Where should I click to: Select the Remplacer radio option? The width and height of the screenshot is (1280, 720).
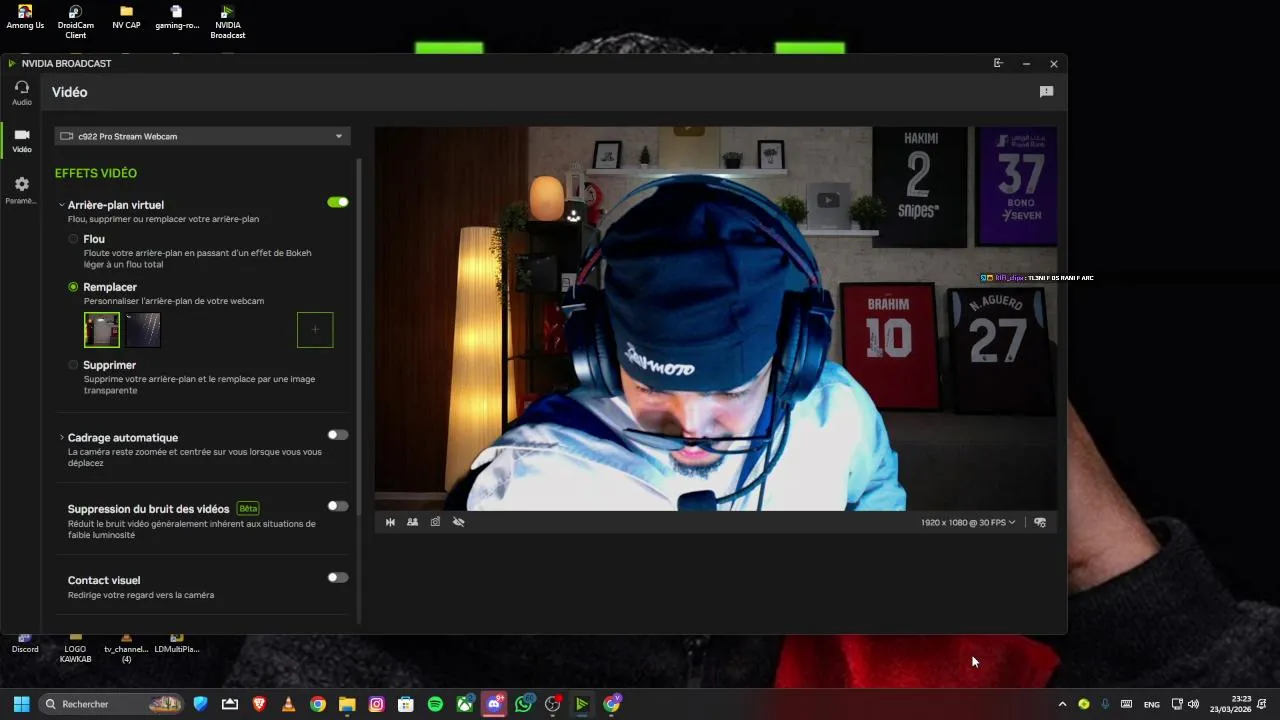point(73,287)
